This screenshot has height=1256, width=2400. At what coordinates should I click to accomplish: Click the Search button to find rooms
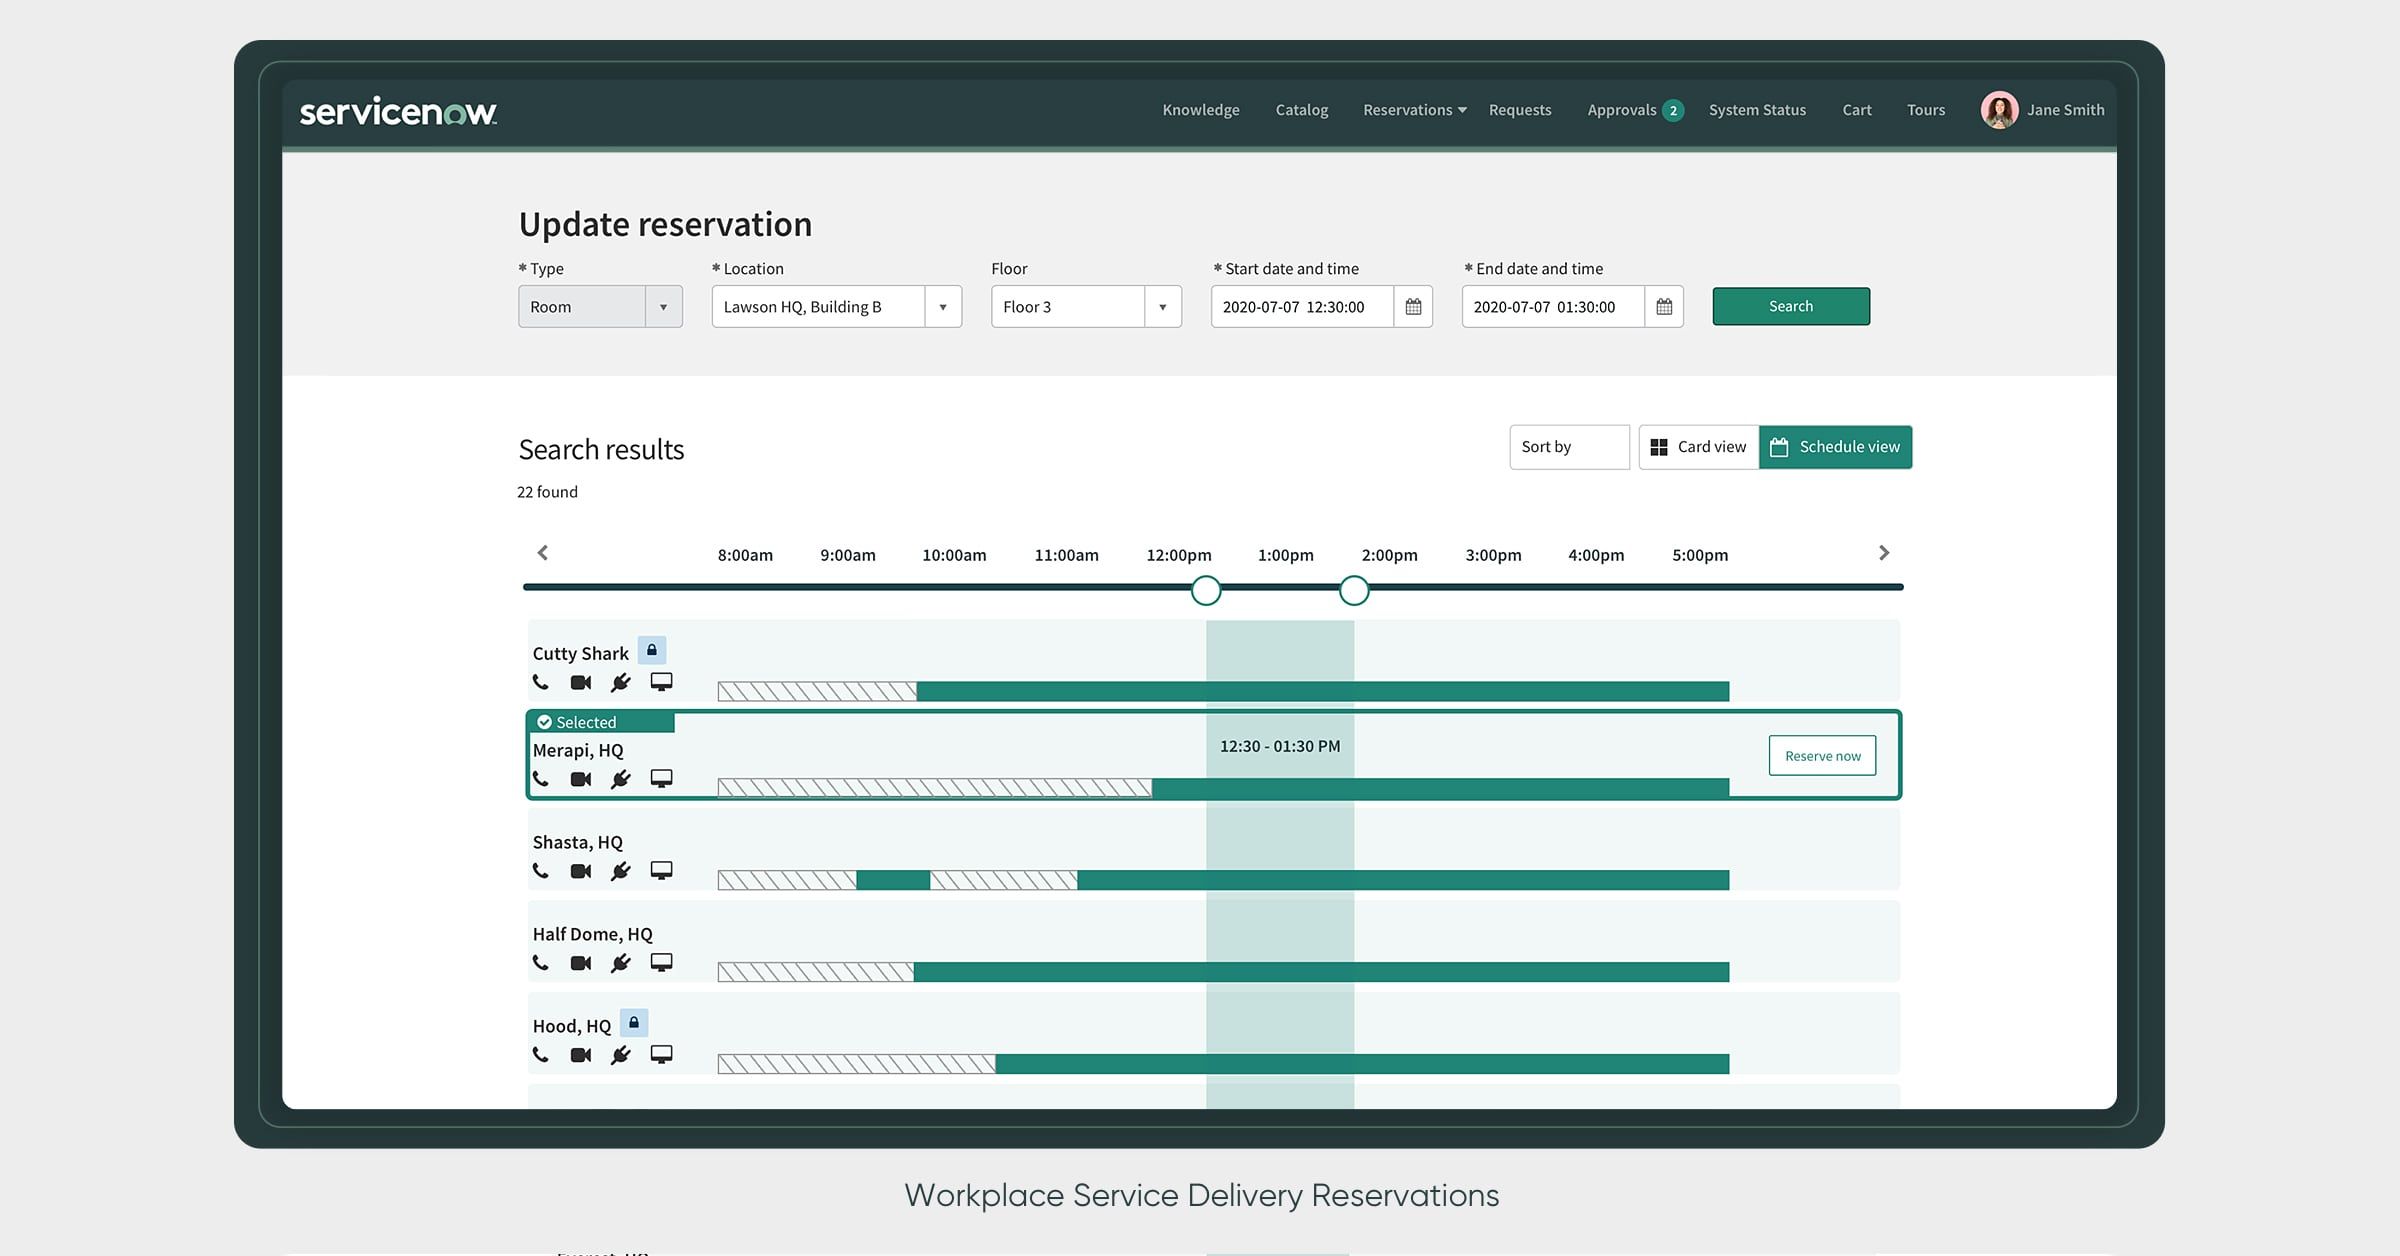[x=1790, y=305]
